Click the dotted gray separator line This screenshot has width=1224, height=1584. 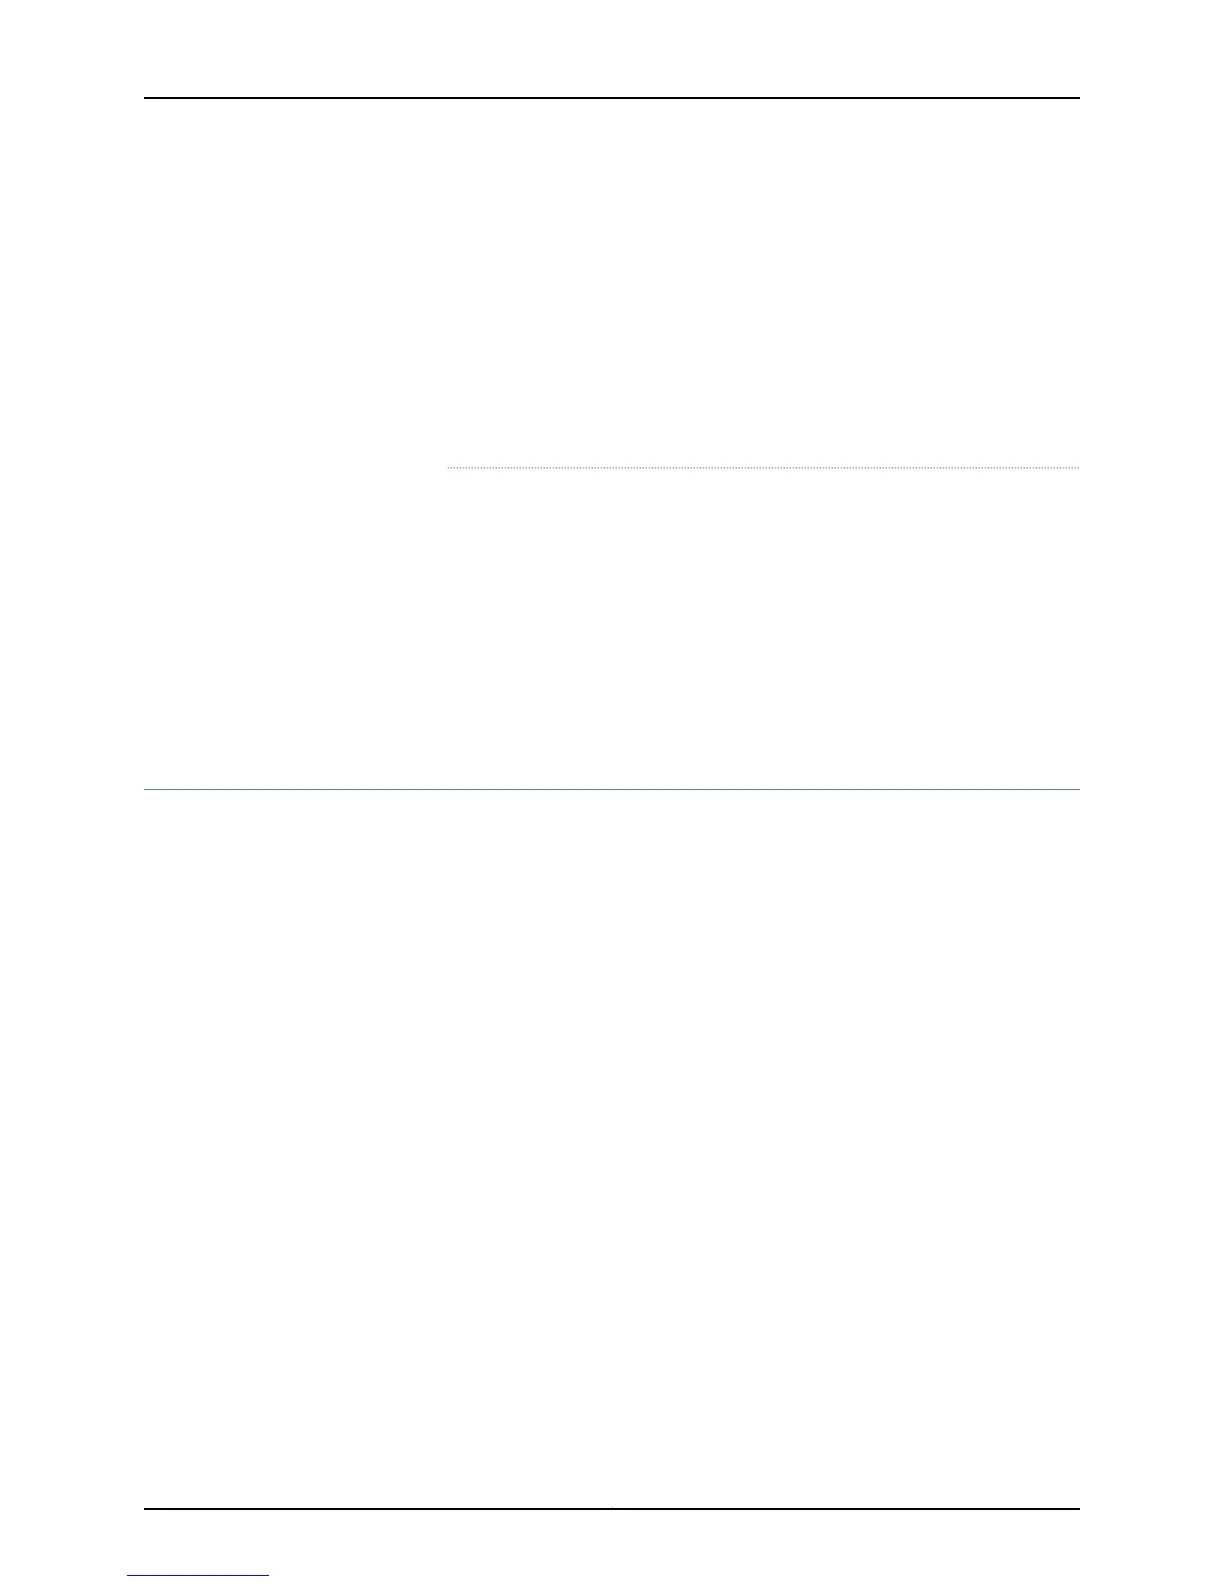764,467
